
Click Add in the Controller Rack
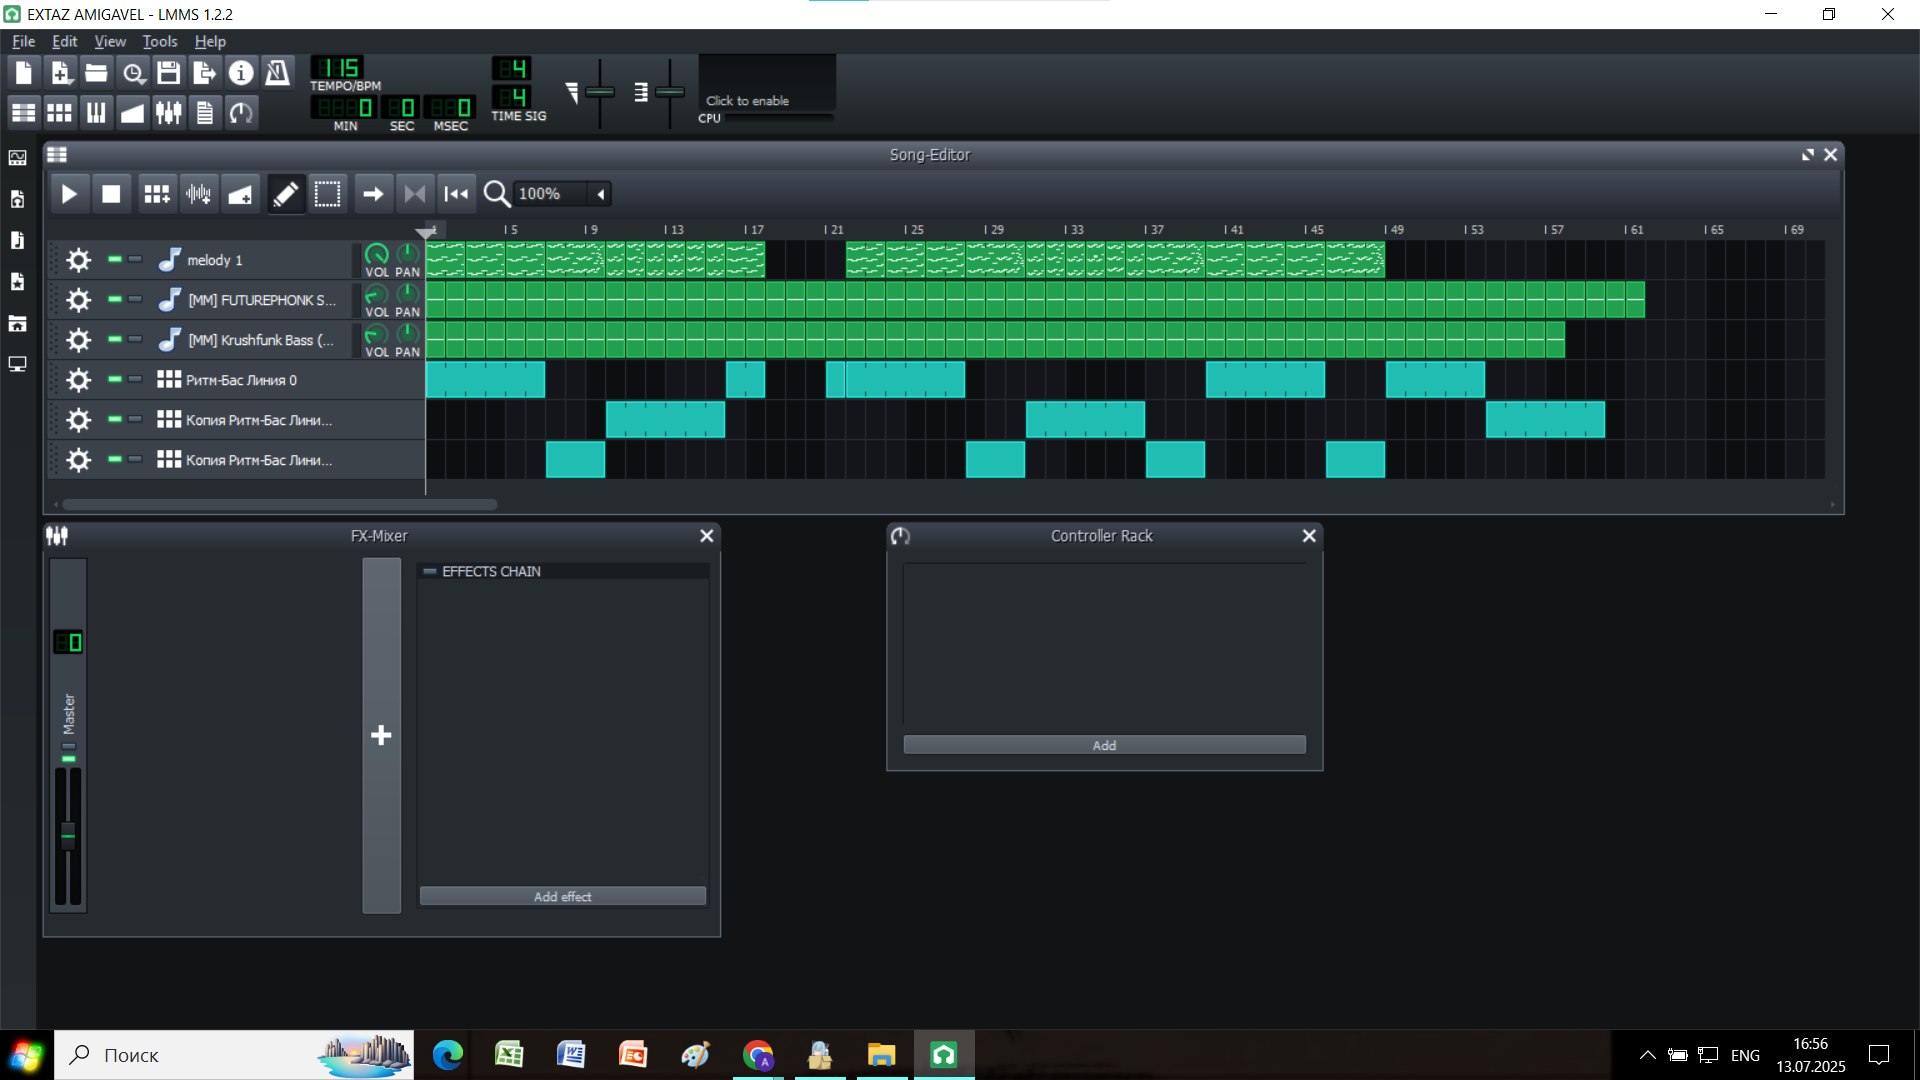tap(1103, 744)
